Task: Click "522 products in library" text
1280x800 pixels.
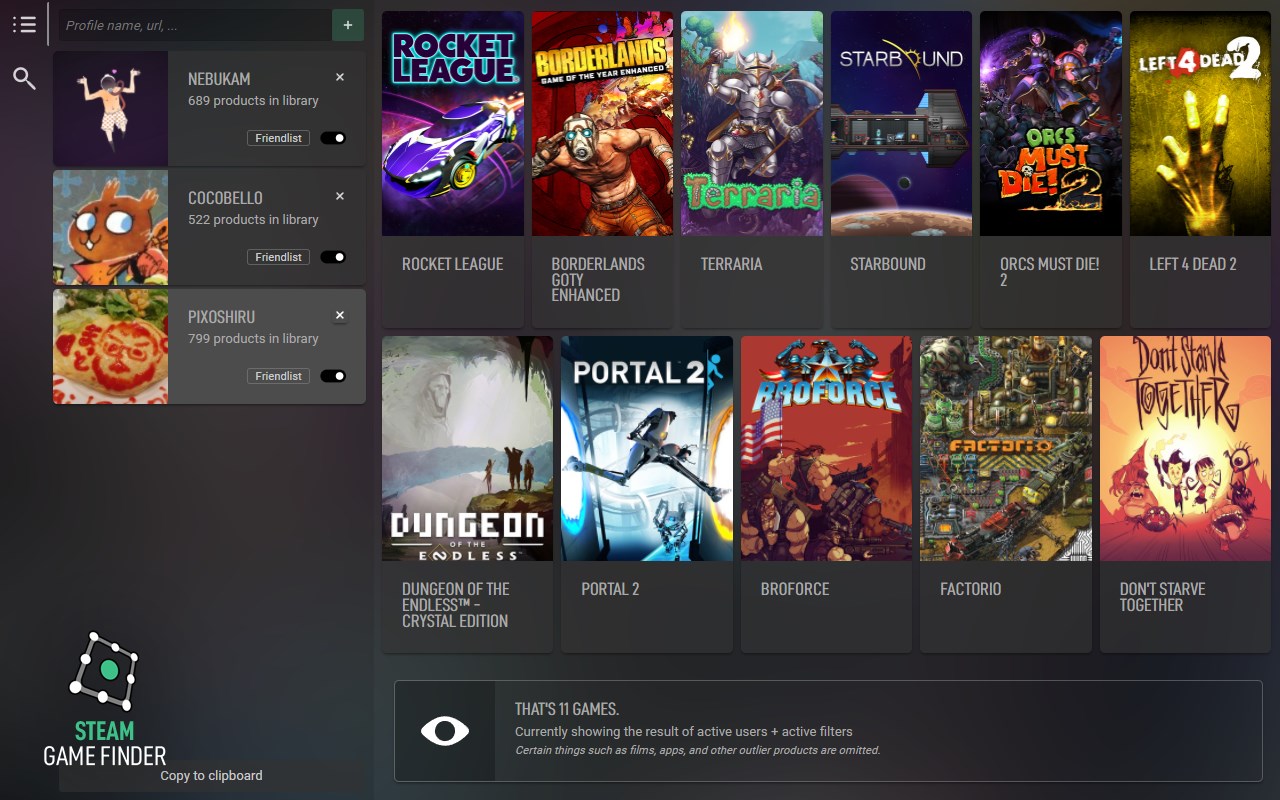Action: [253, 219]
